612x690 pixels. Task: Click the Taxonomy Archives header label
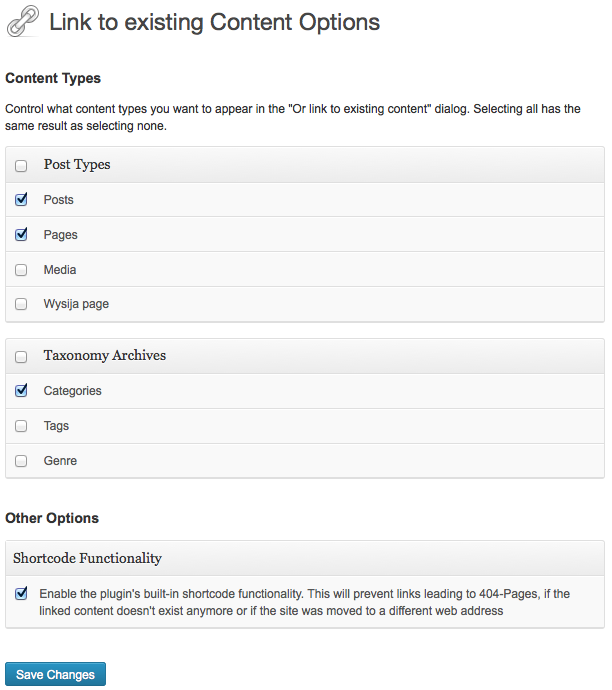point(105,355)
